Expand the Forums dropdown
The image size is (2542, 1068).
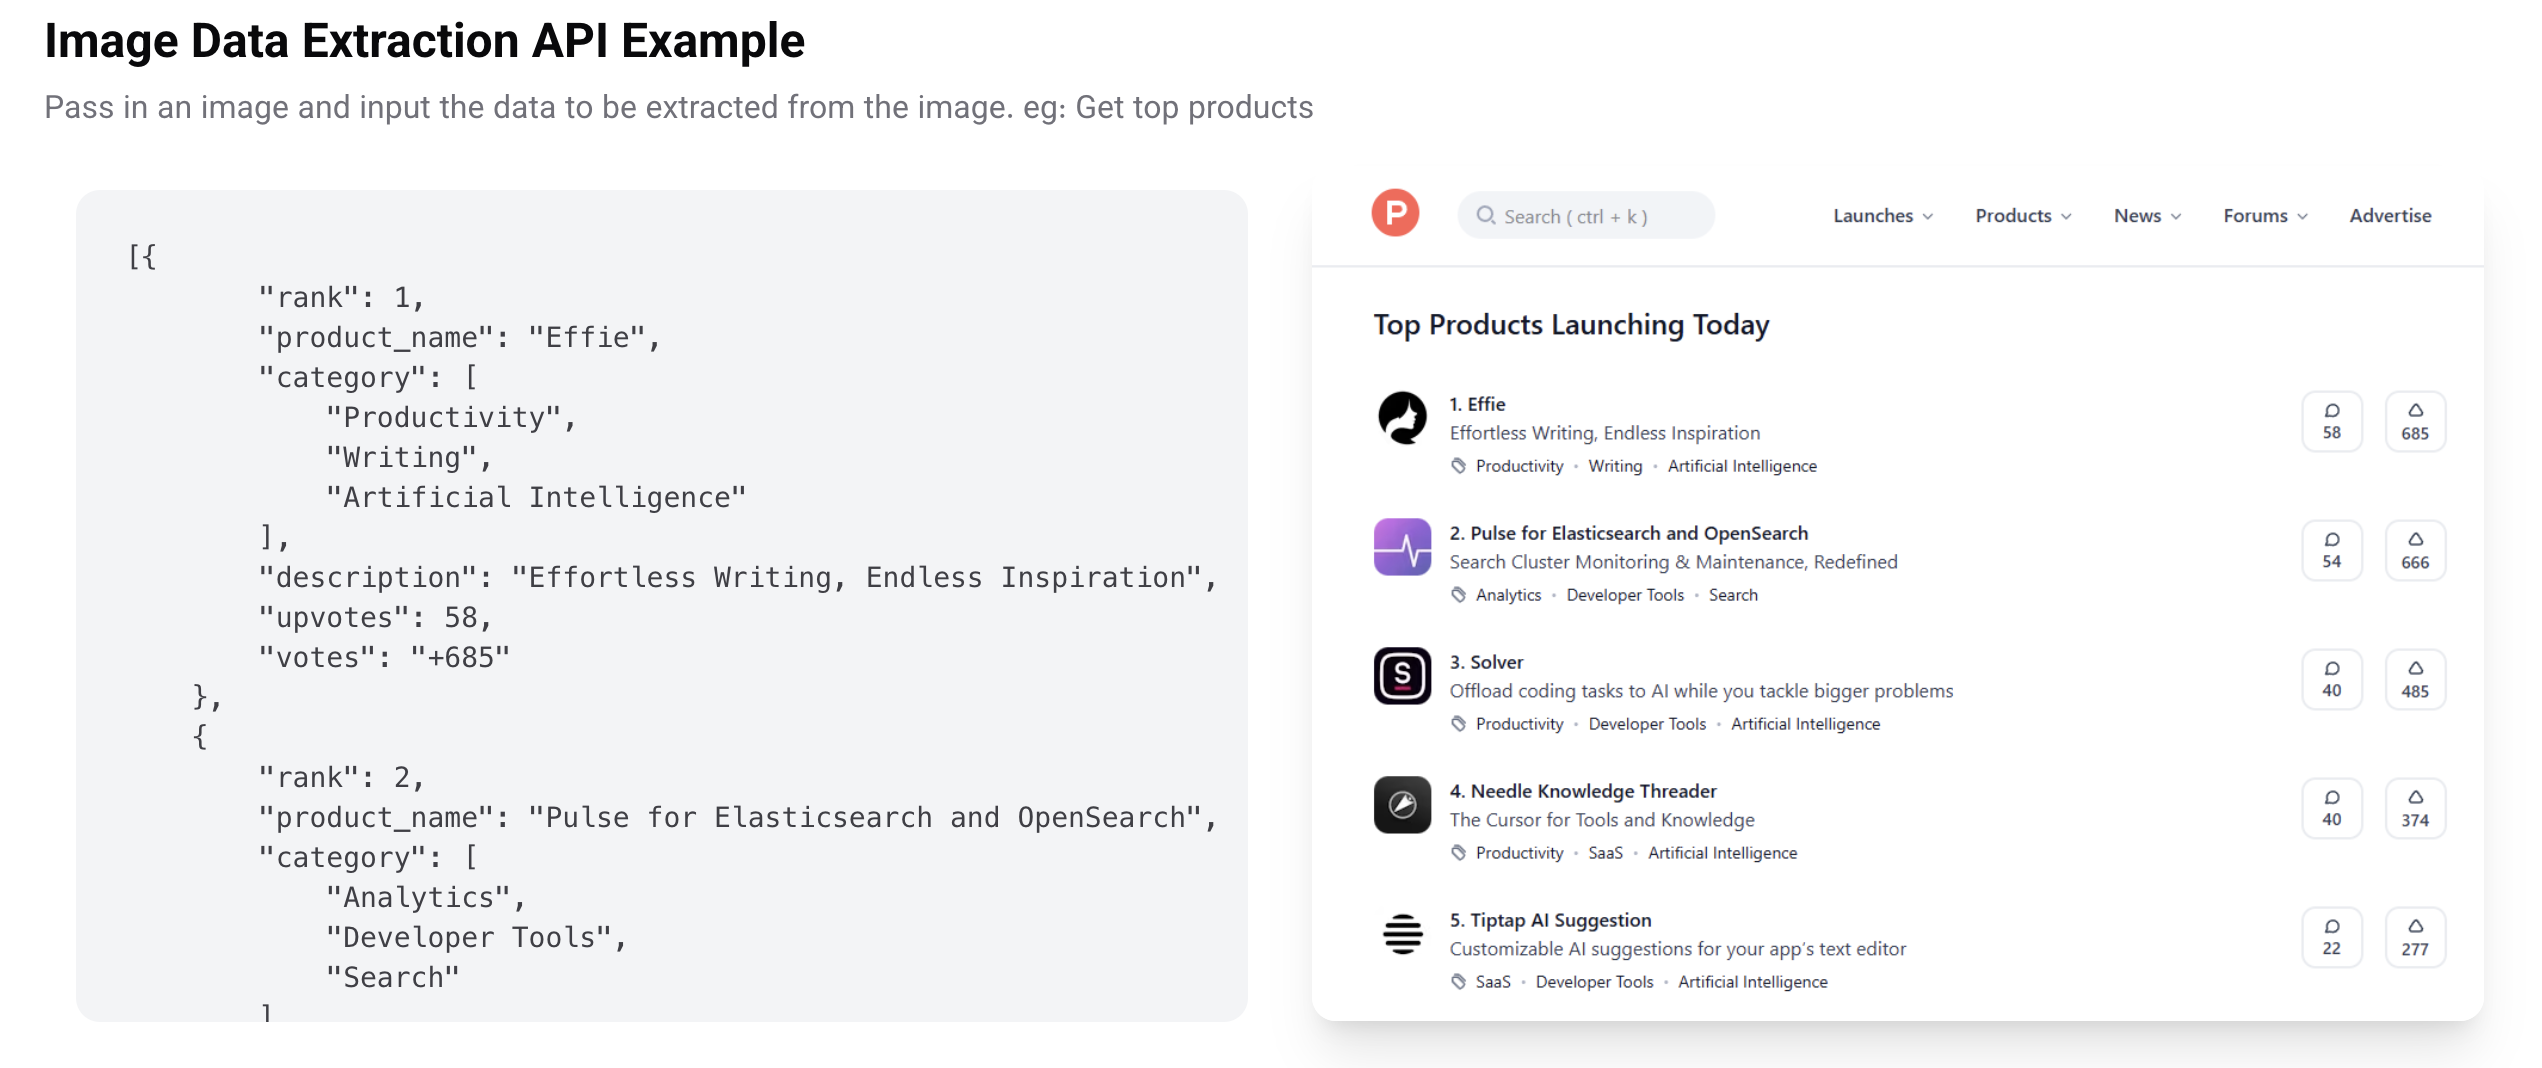pyautogui.click(x=2264, y=216)
